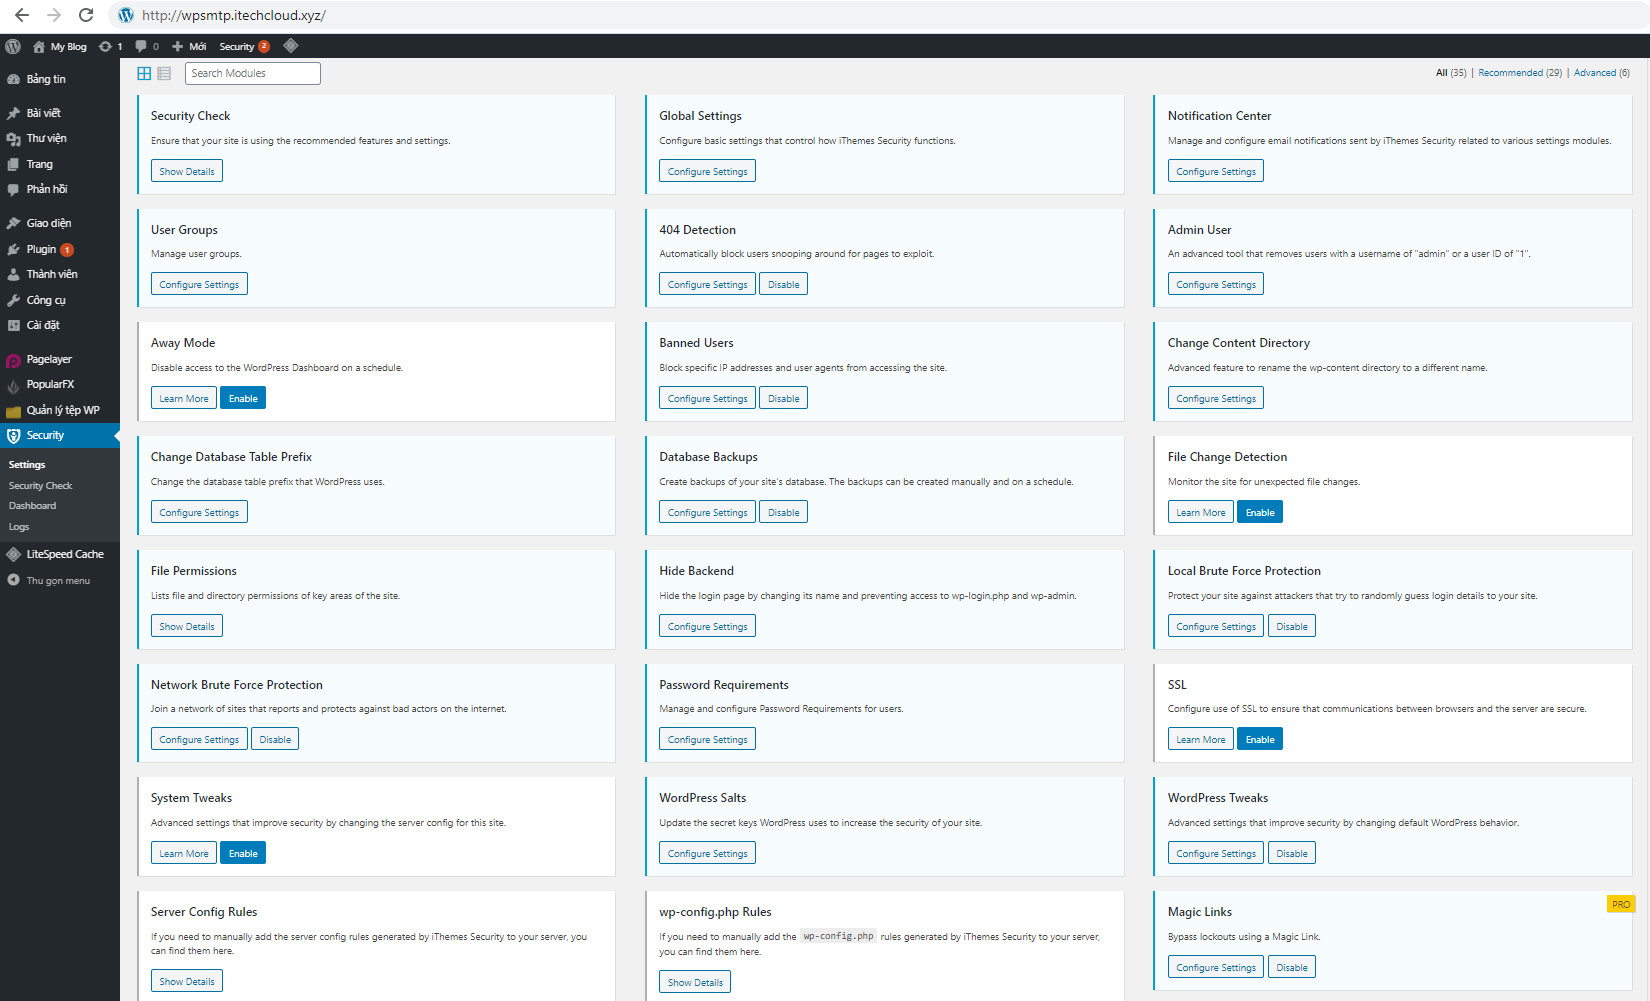Configure Settings for User Groups
The image size is (1650, 1001).
point(199,284)
